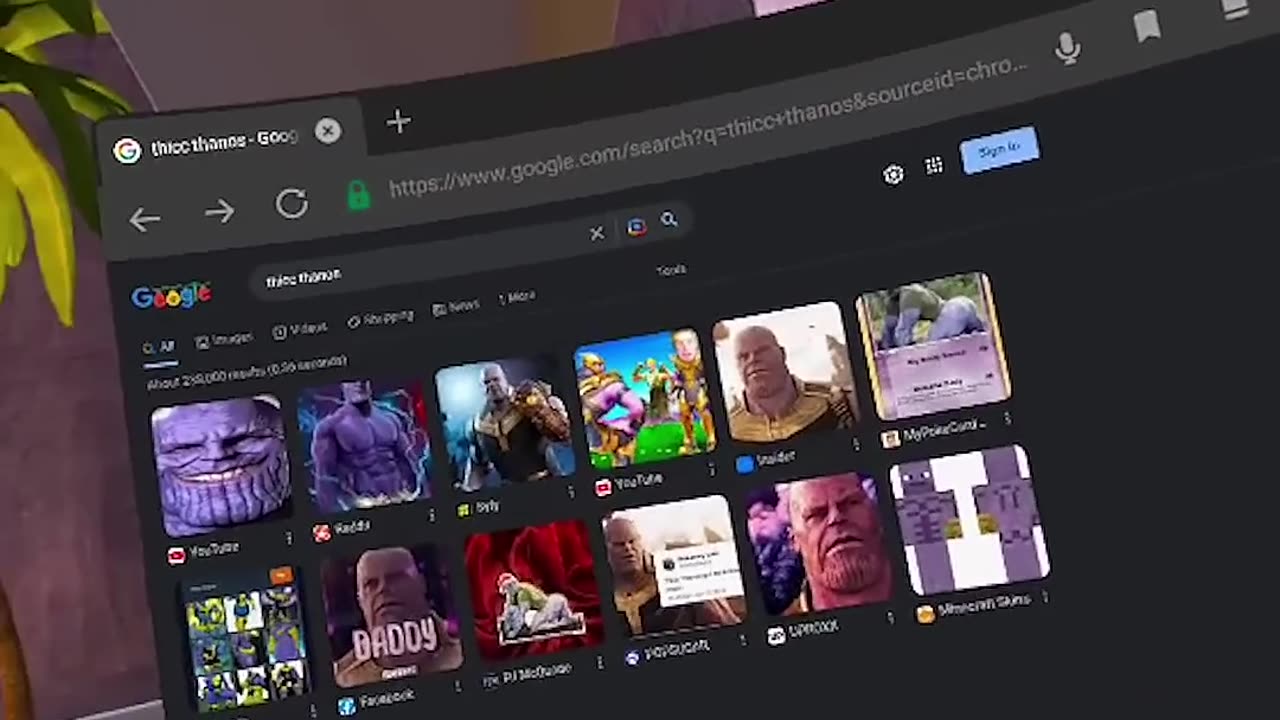Click the UPROXX source link
The width and height of the screenshot is (1280, 720).
[x=803, y=632]
